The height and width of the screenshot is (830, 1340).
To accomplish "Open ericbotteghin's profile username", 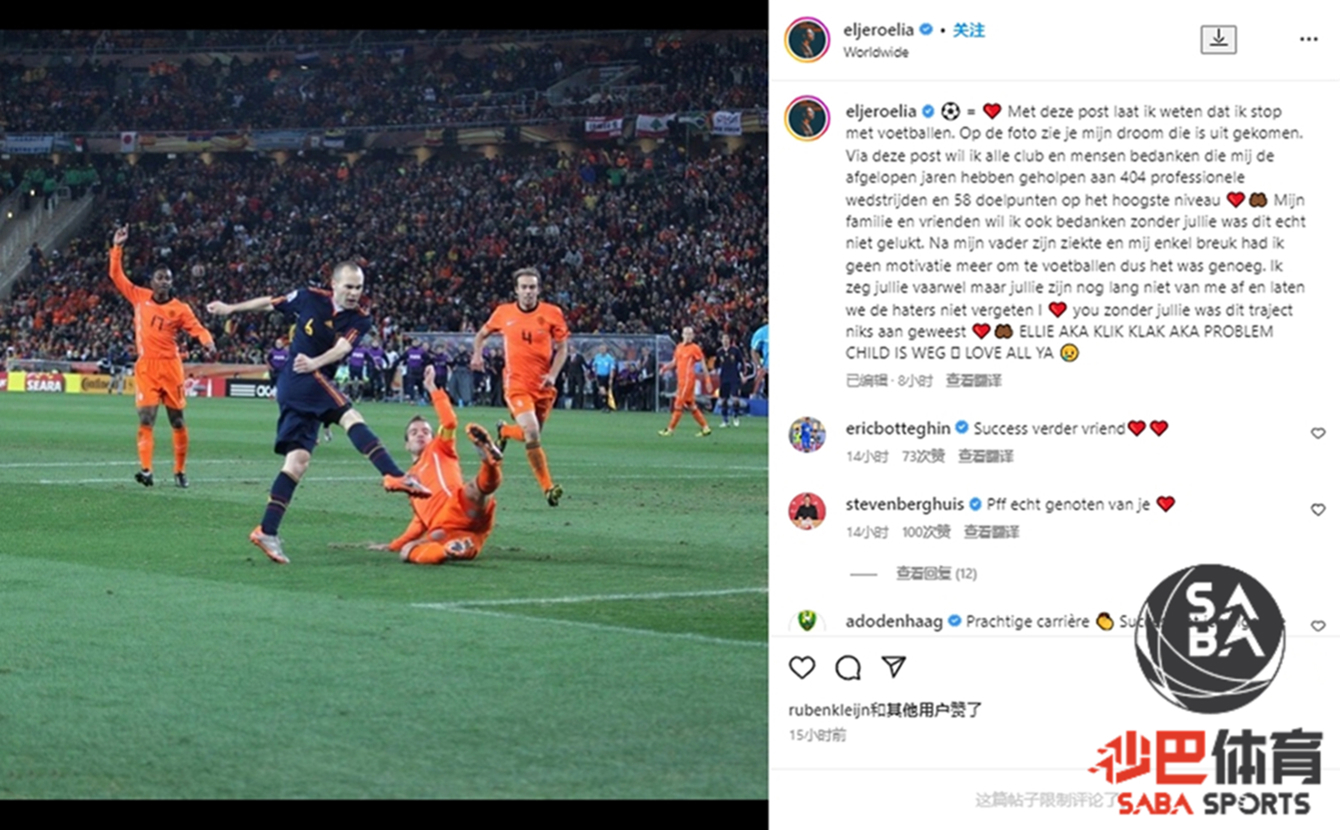I will (898, 428).
